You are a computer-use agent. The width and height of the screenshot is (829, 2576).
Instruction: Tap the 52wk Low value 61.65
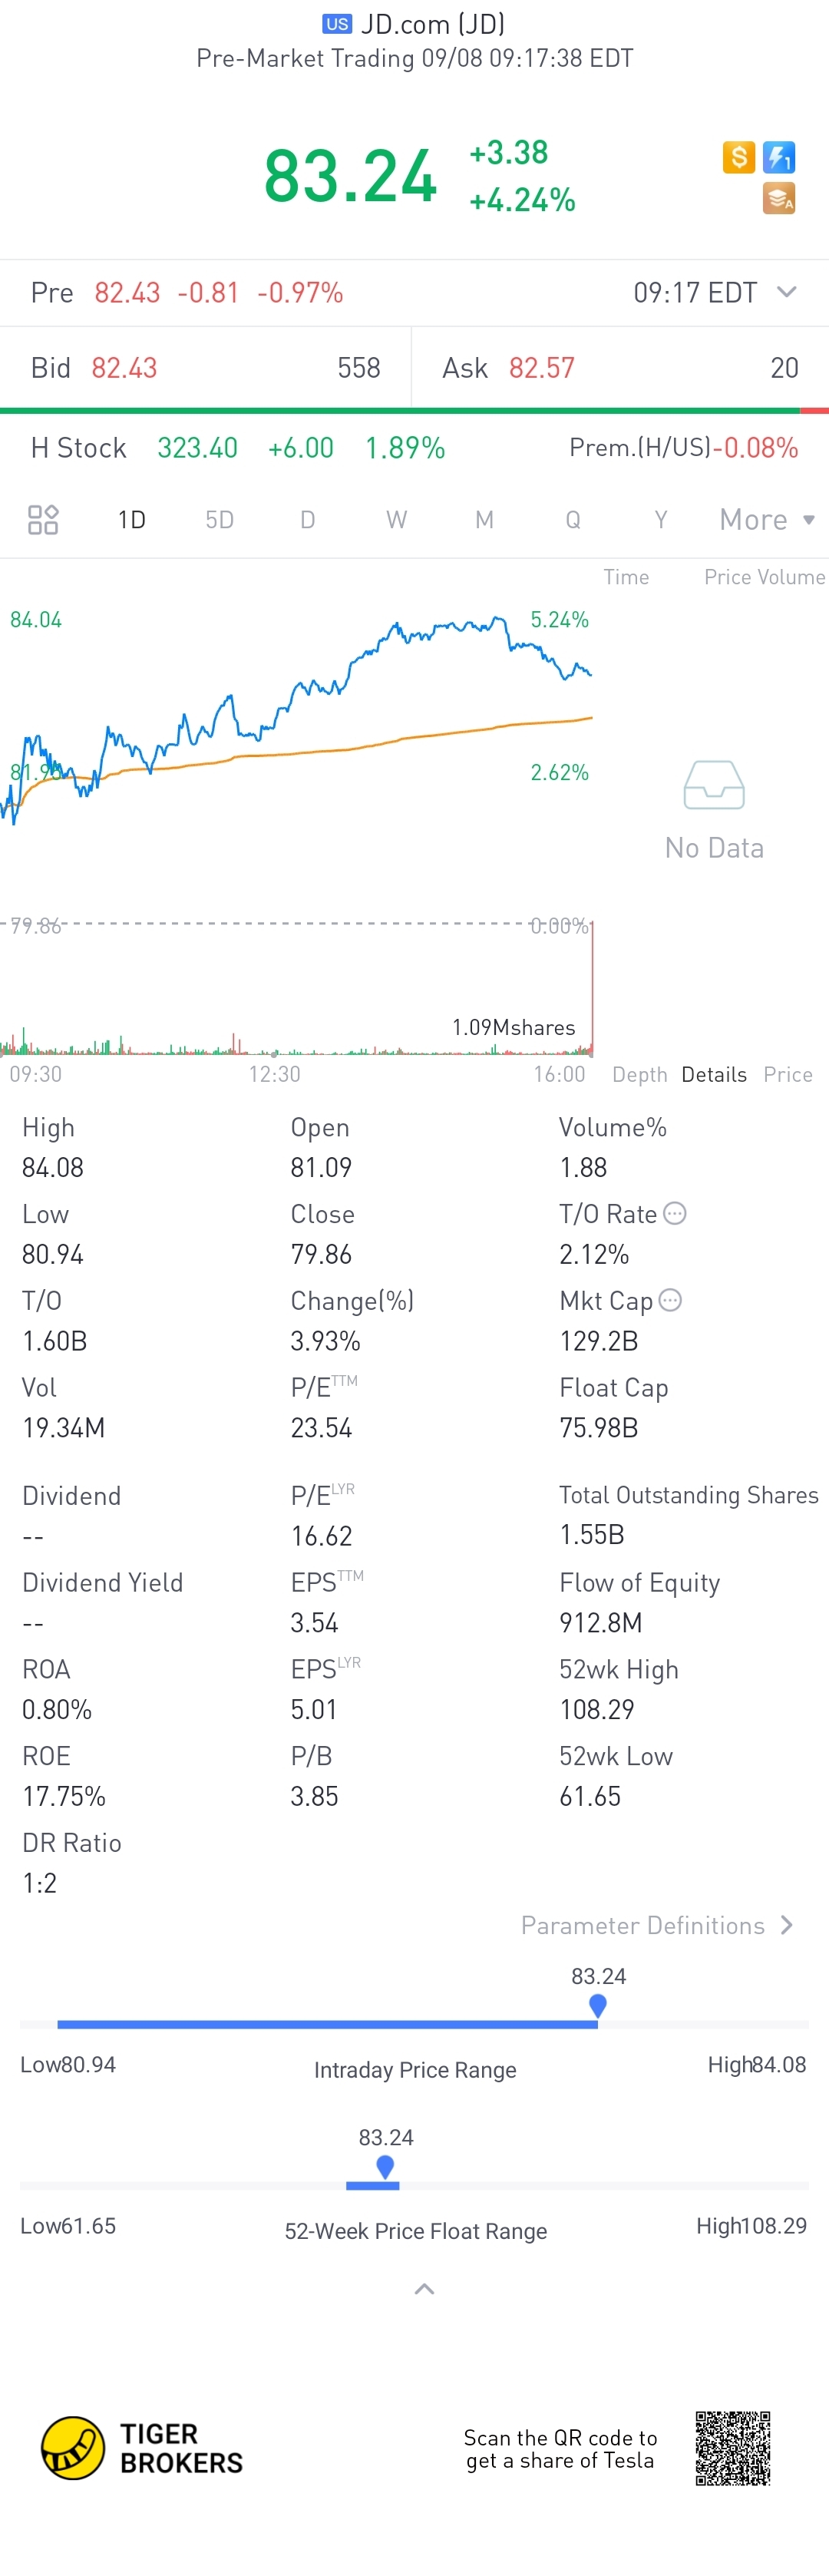coord(590,1796)
